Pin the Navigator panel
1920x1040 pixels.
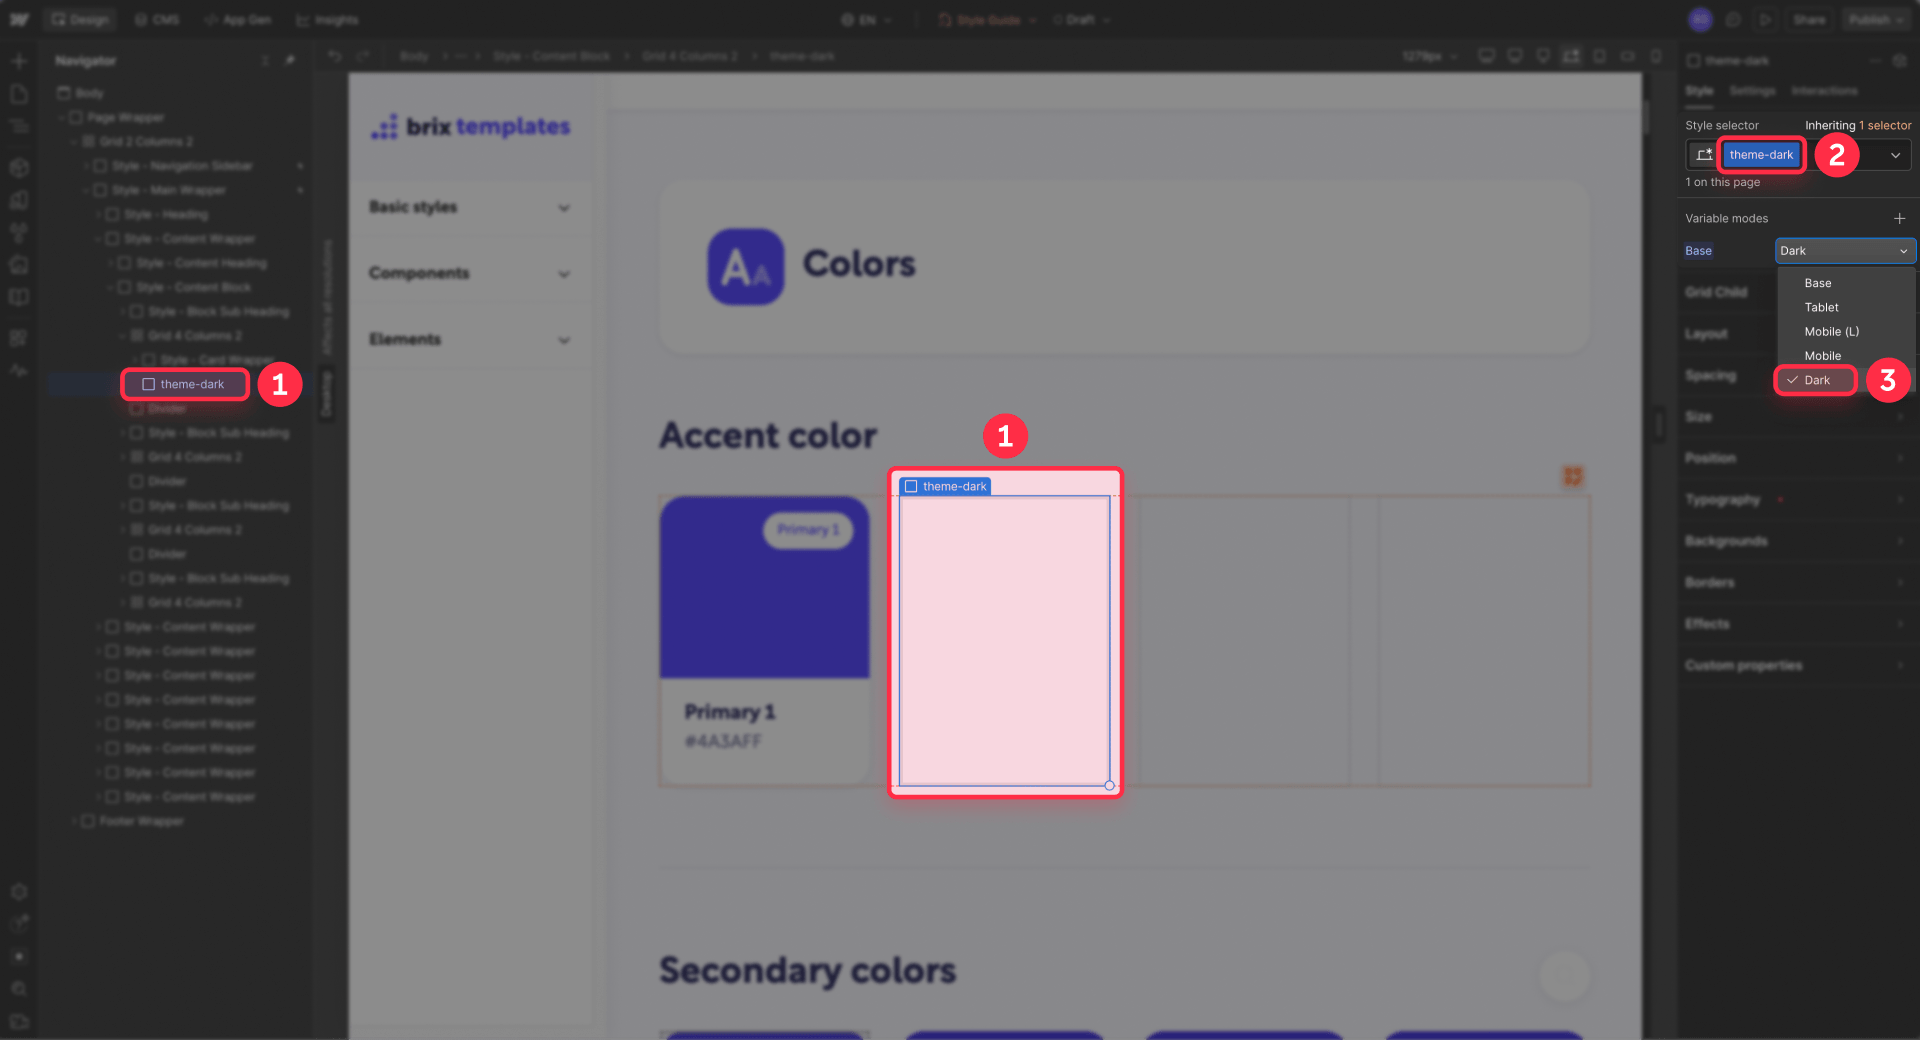[x=290, y=60]
